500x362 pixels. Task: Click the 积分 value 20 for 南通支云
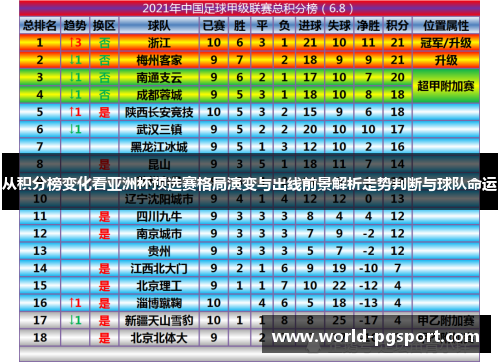point(397,77)
